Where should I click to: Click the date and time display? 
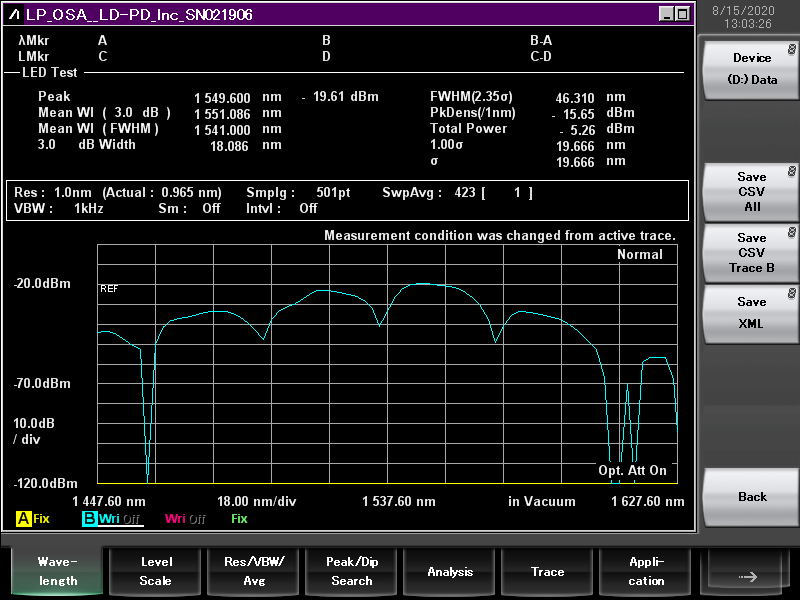[748, 16]
